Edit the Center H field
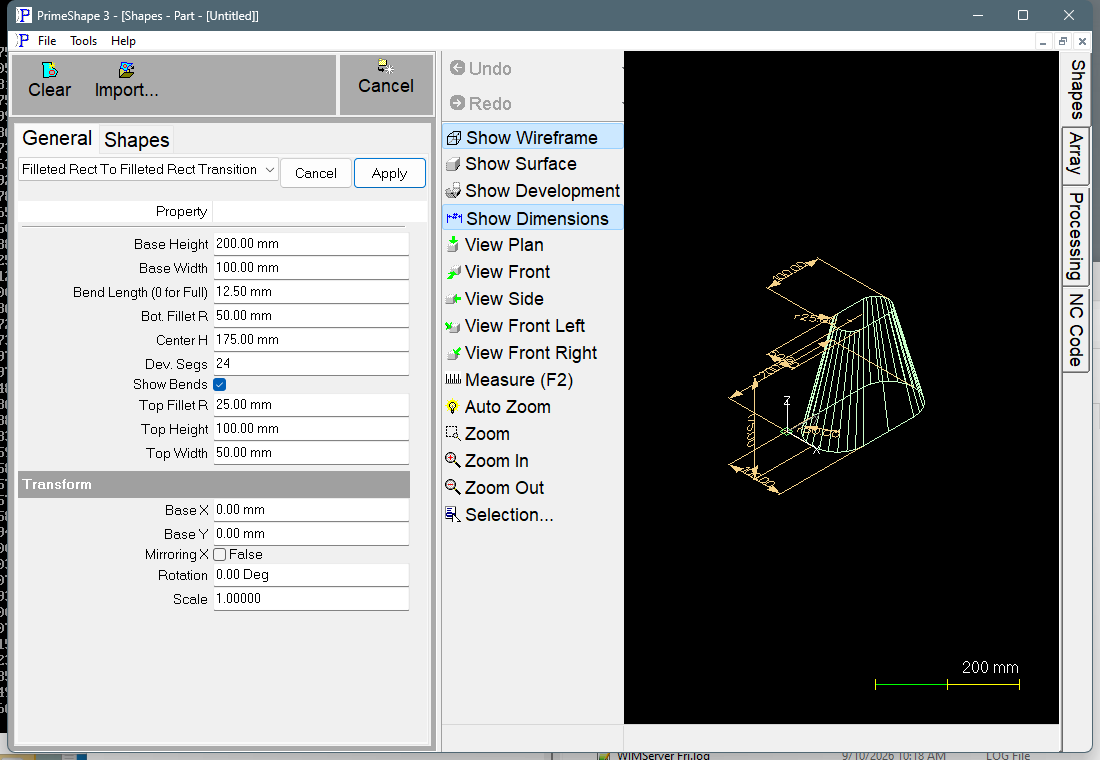 point(311,340)
